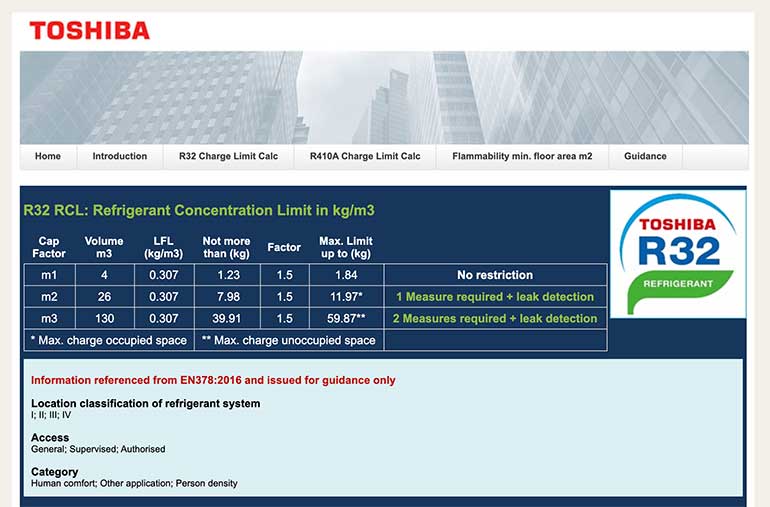Viewport: 770px width, 507px height.
Task: Click the 1.23 kg Not more than value
Action: coord(228,275)
